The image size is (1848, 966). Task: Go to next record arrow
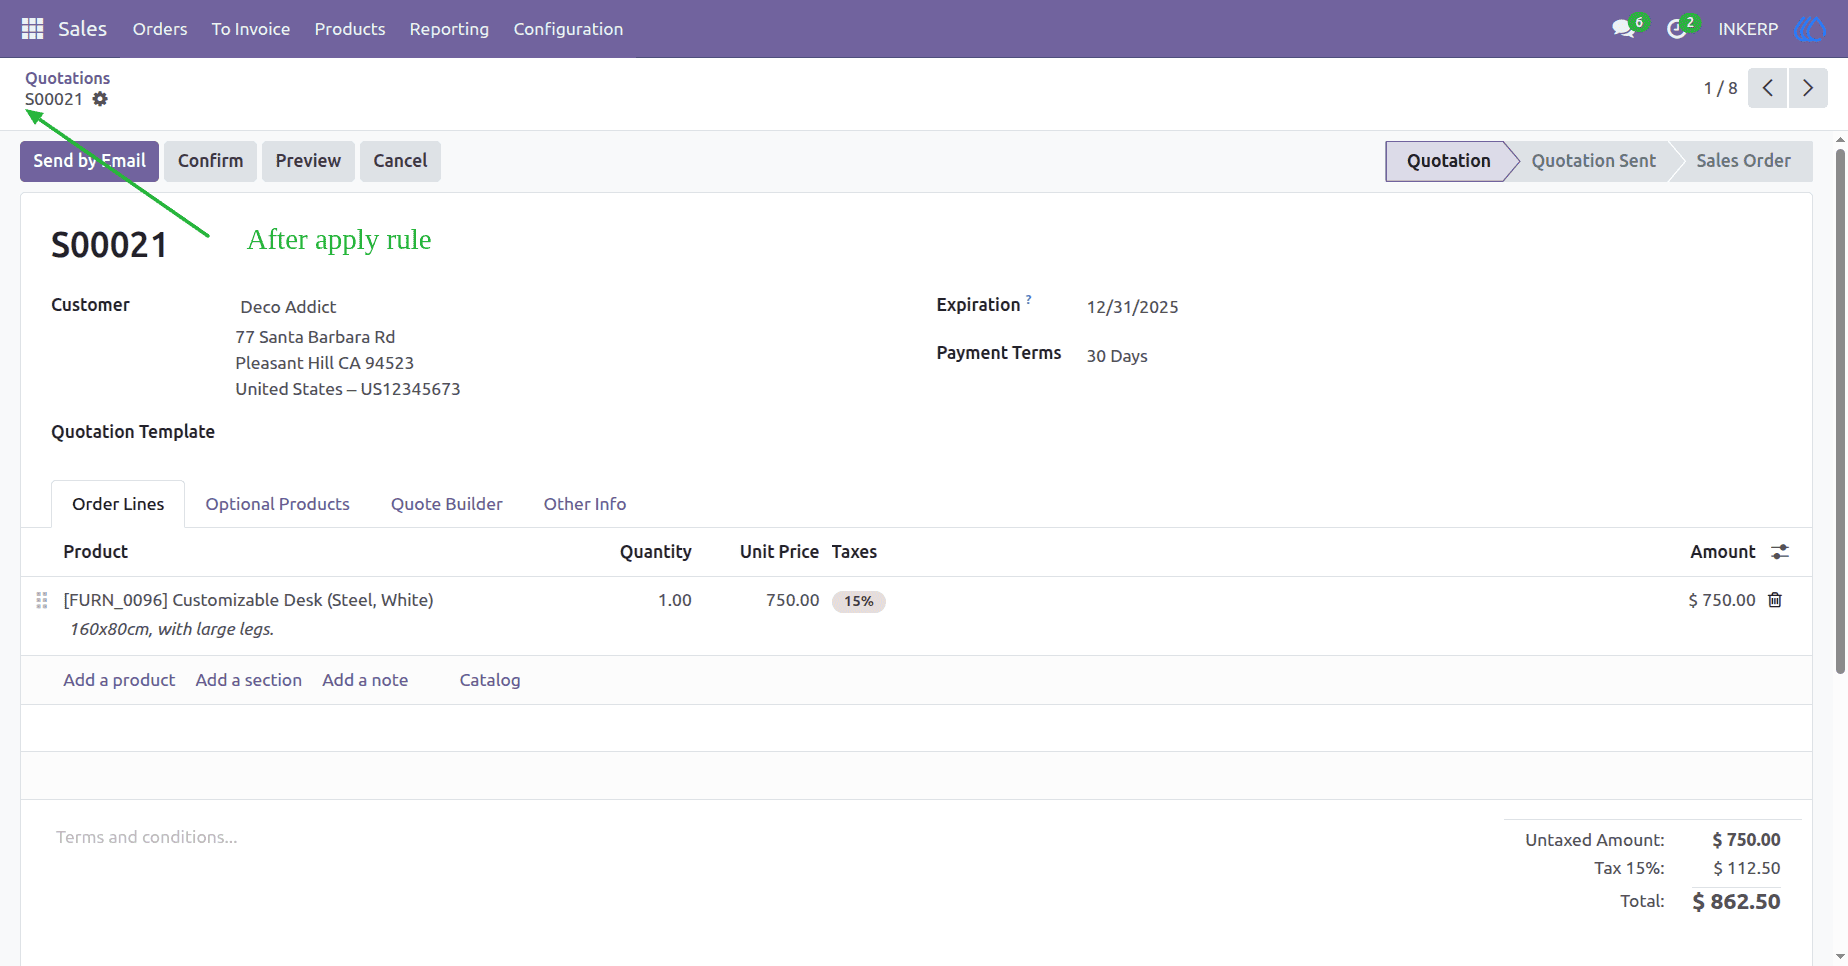[x=1808, y=88]
